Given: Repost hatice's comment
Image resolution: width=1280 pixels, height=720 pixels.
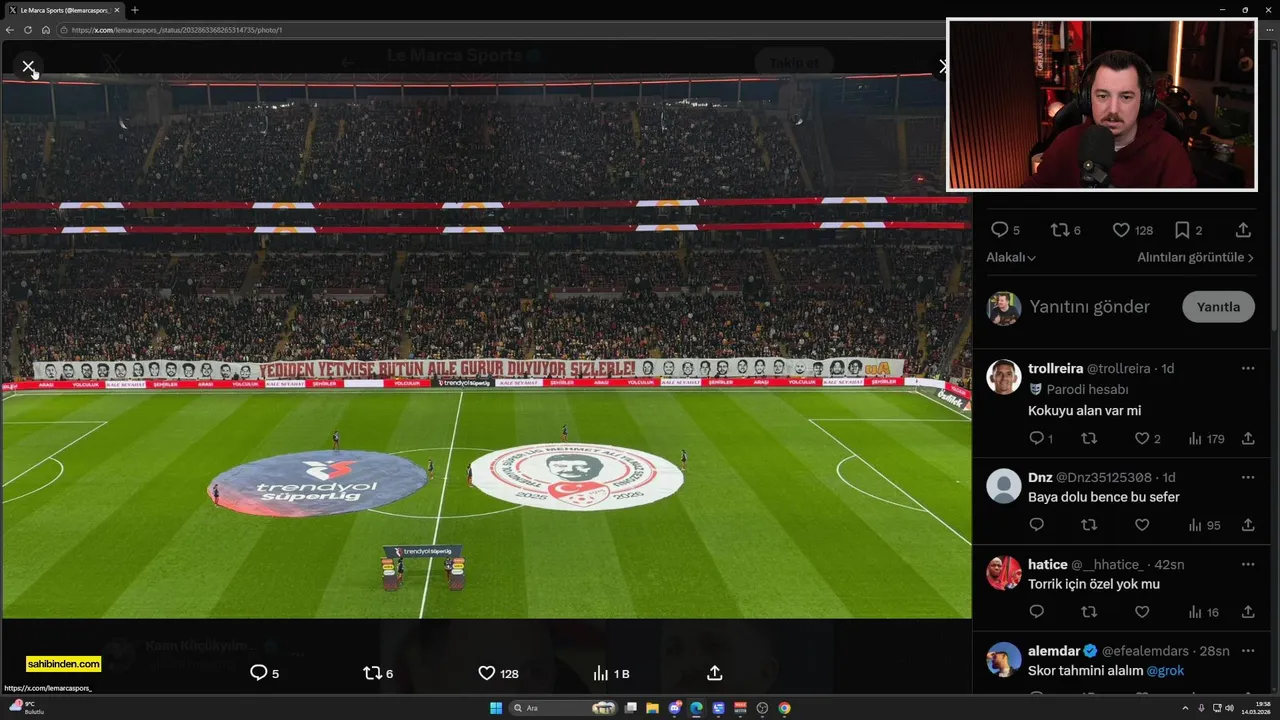Looking at the screenshot, I should (x=1089, y=612).
